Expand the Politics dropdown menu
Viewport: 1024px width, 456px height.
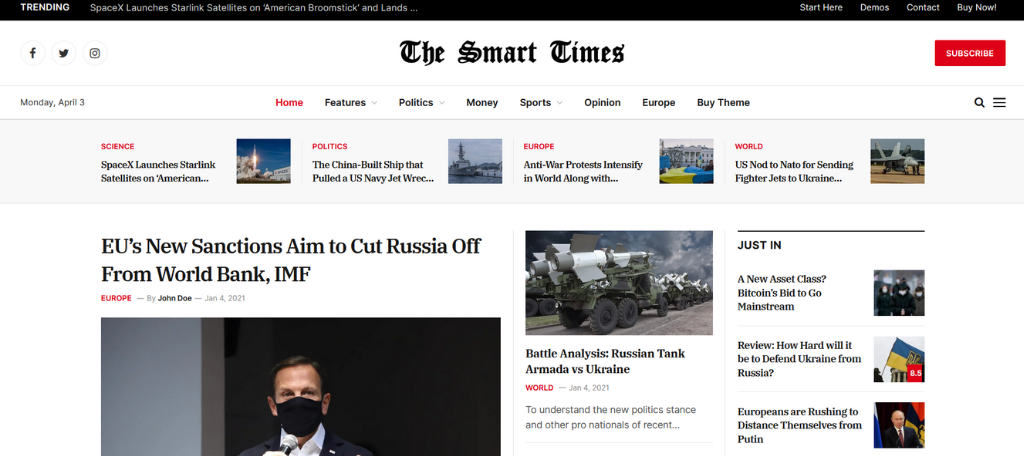421,102
